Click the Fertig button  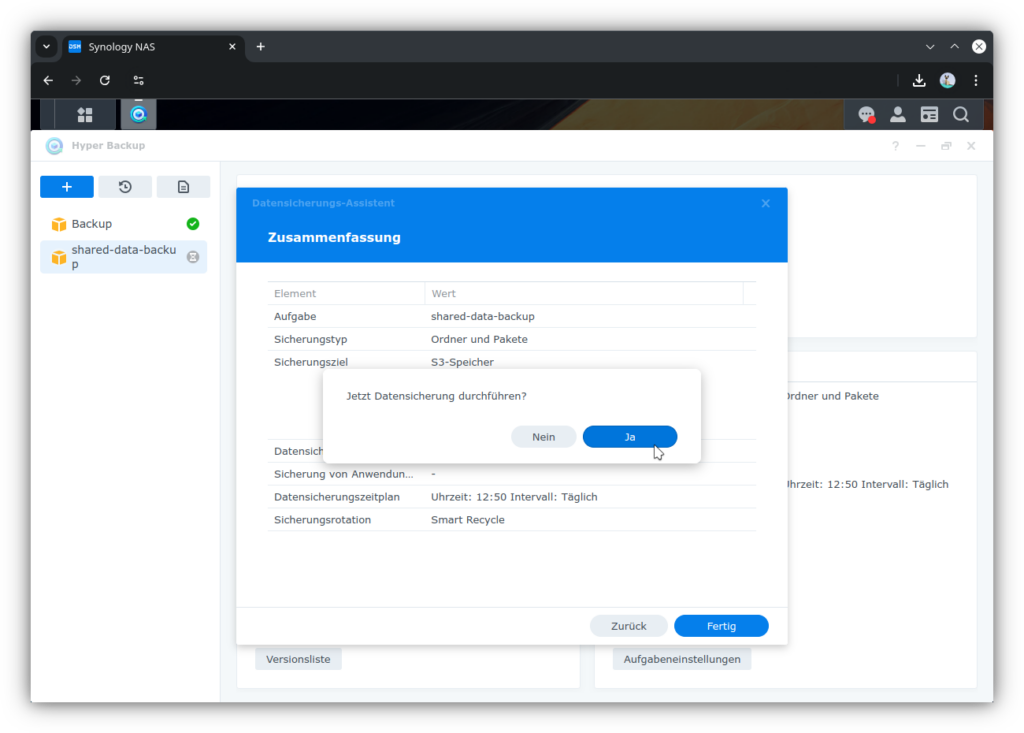tap(721, 626)
